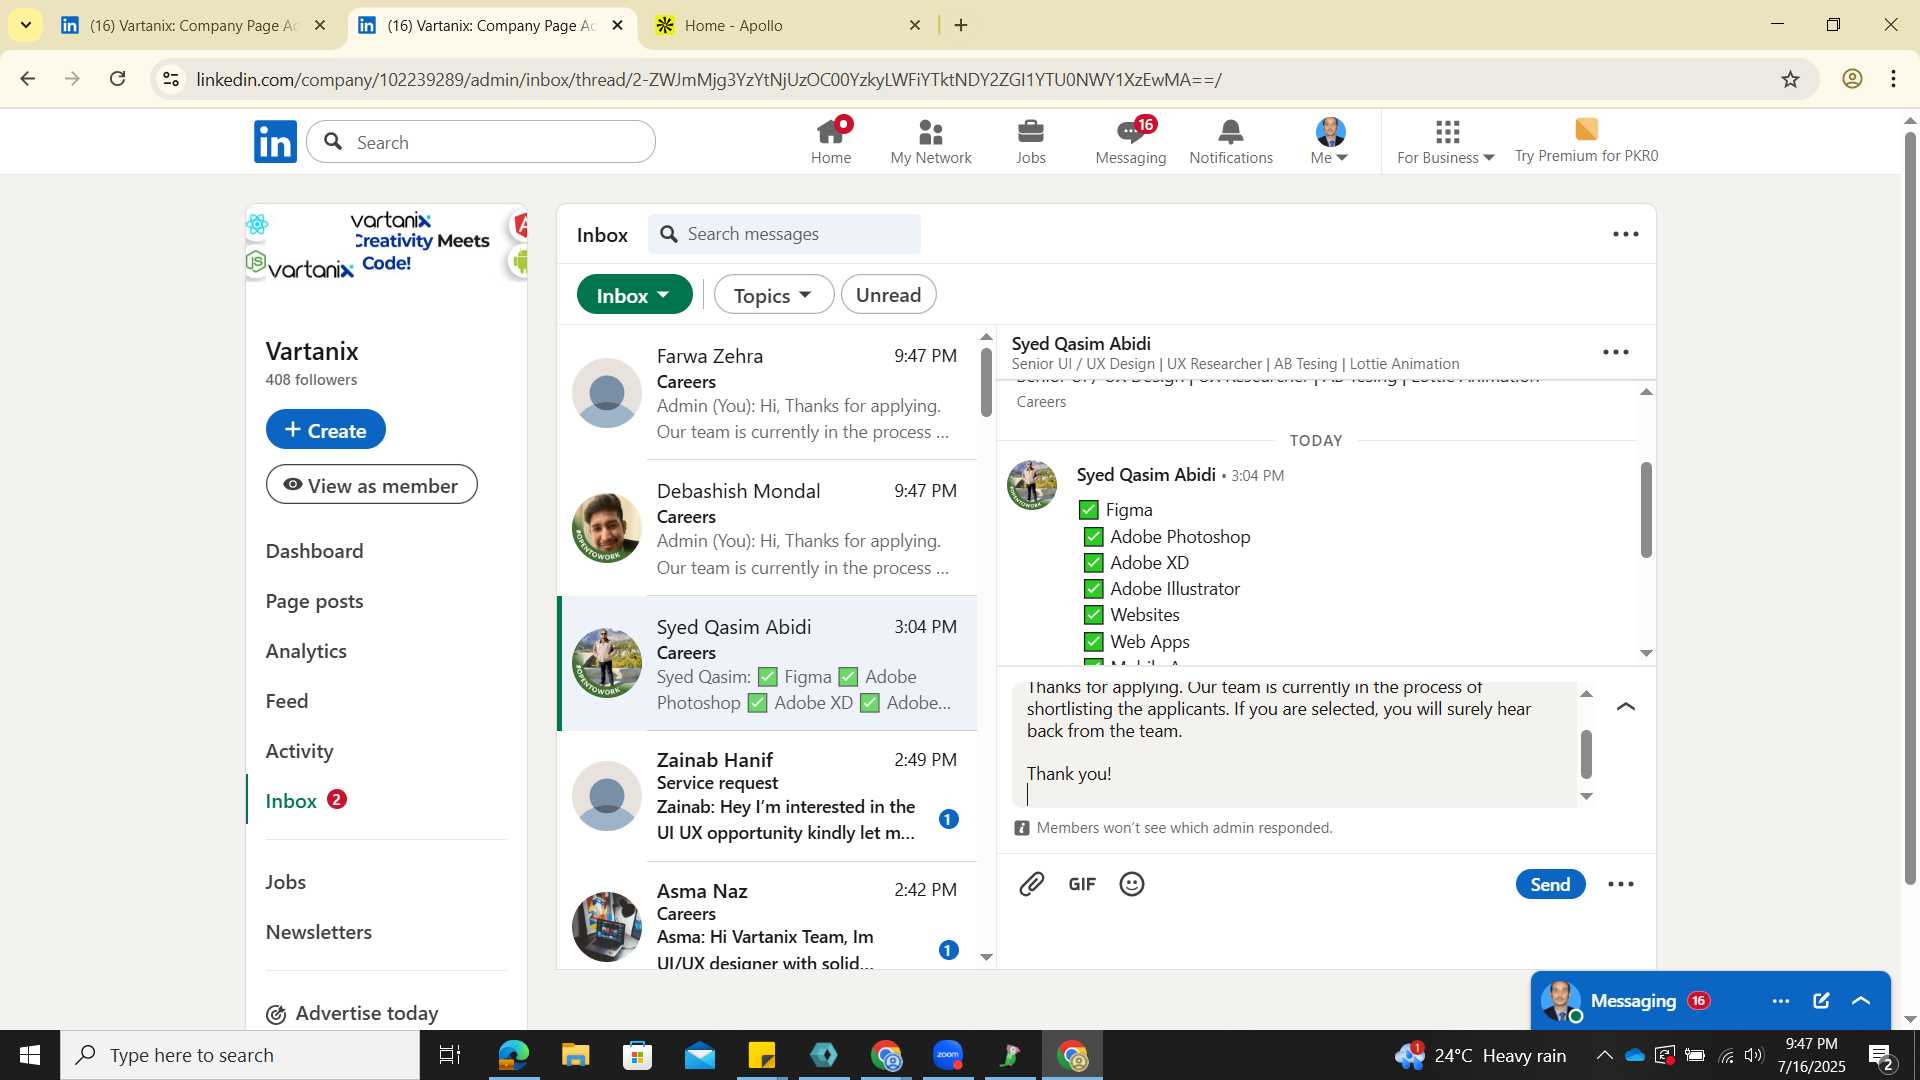Open Advertise today link
Viewport: 1920px width, 1080px height.
[353, 1013]
